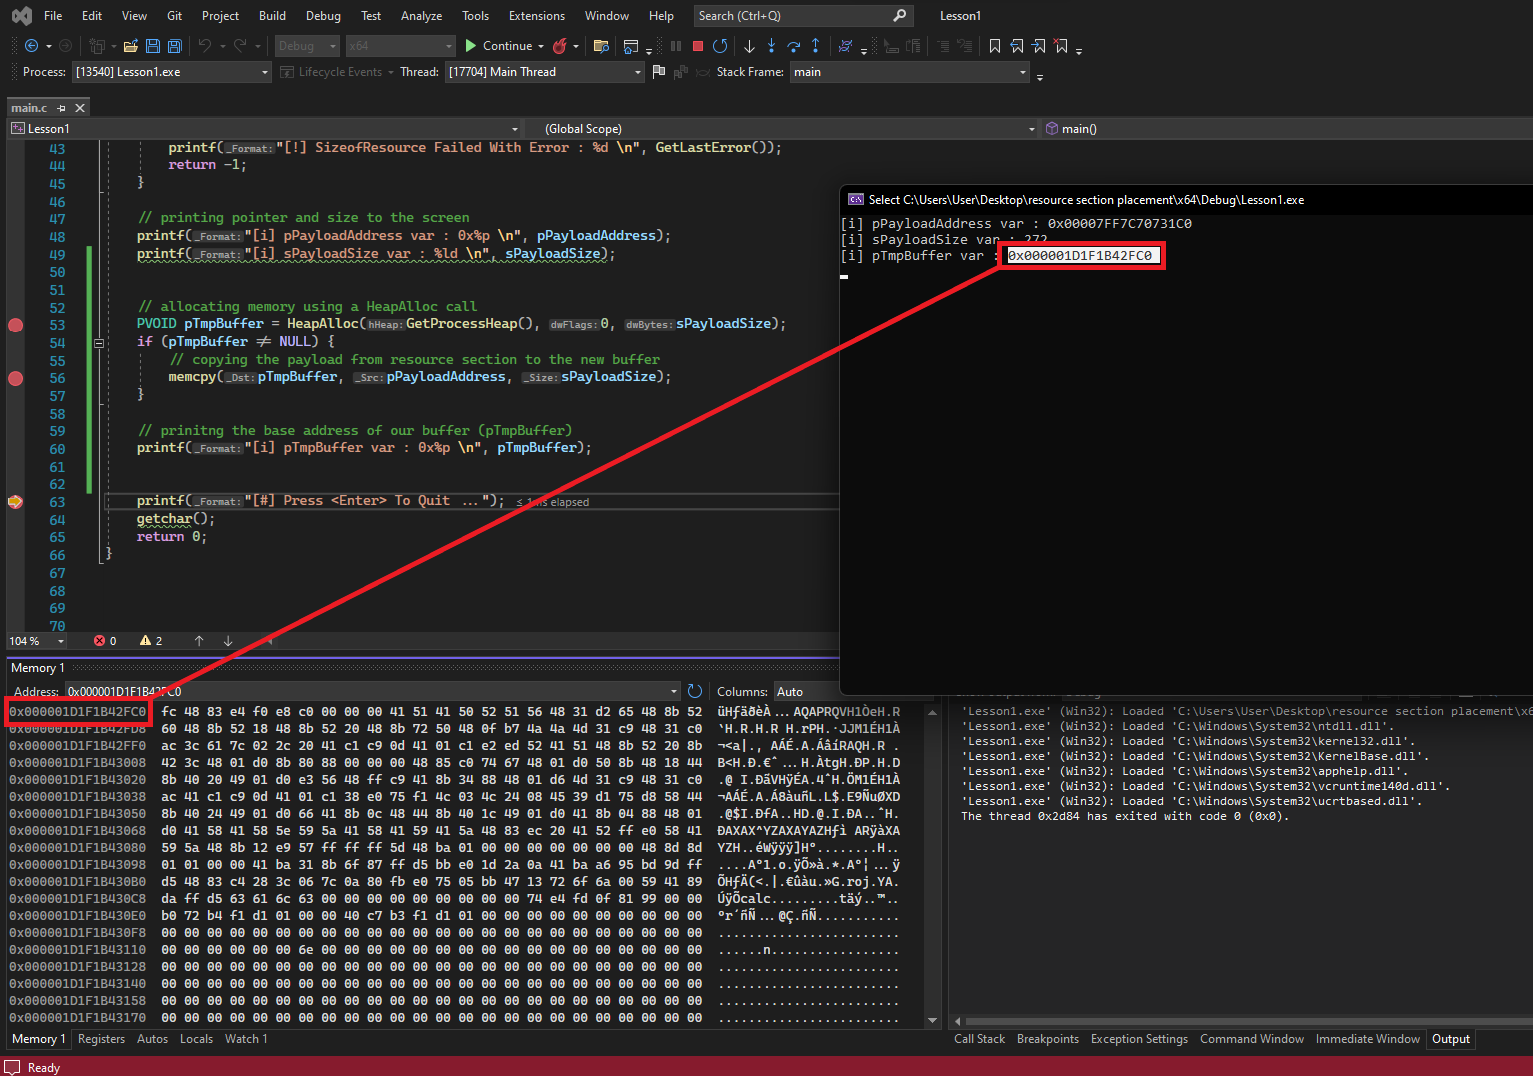Screen dimensions: 1533x1076
Task: Click the Hot Reload flame icon
Action: 560,46
